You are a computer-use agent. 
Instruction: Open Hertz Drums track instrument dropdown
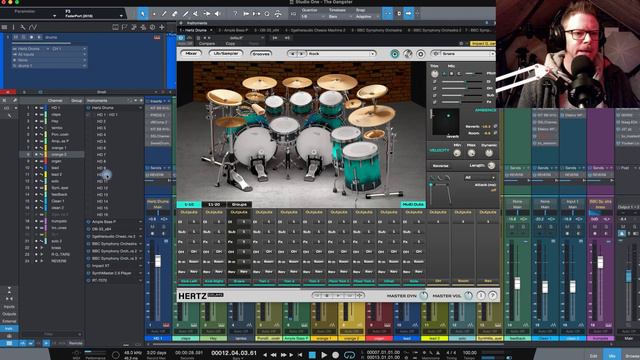31,49
